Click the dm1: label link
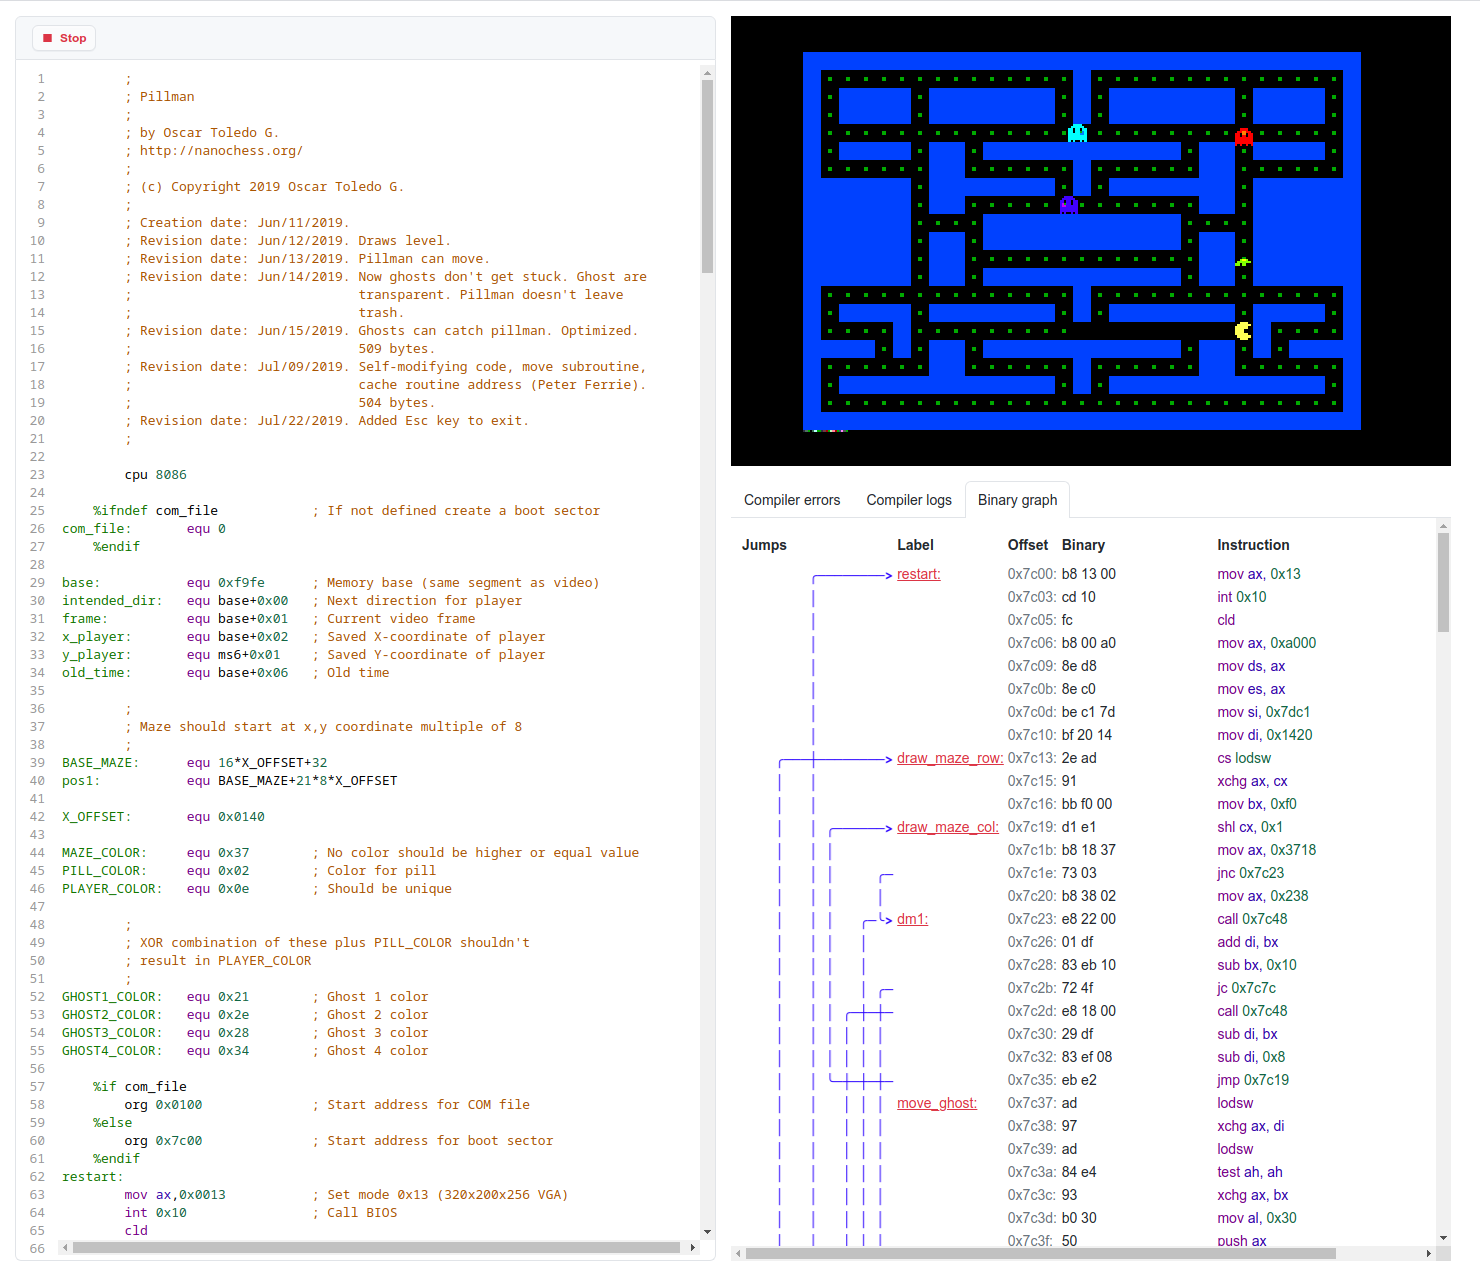Screen dimensions: 1480x1281 912,919
